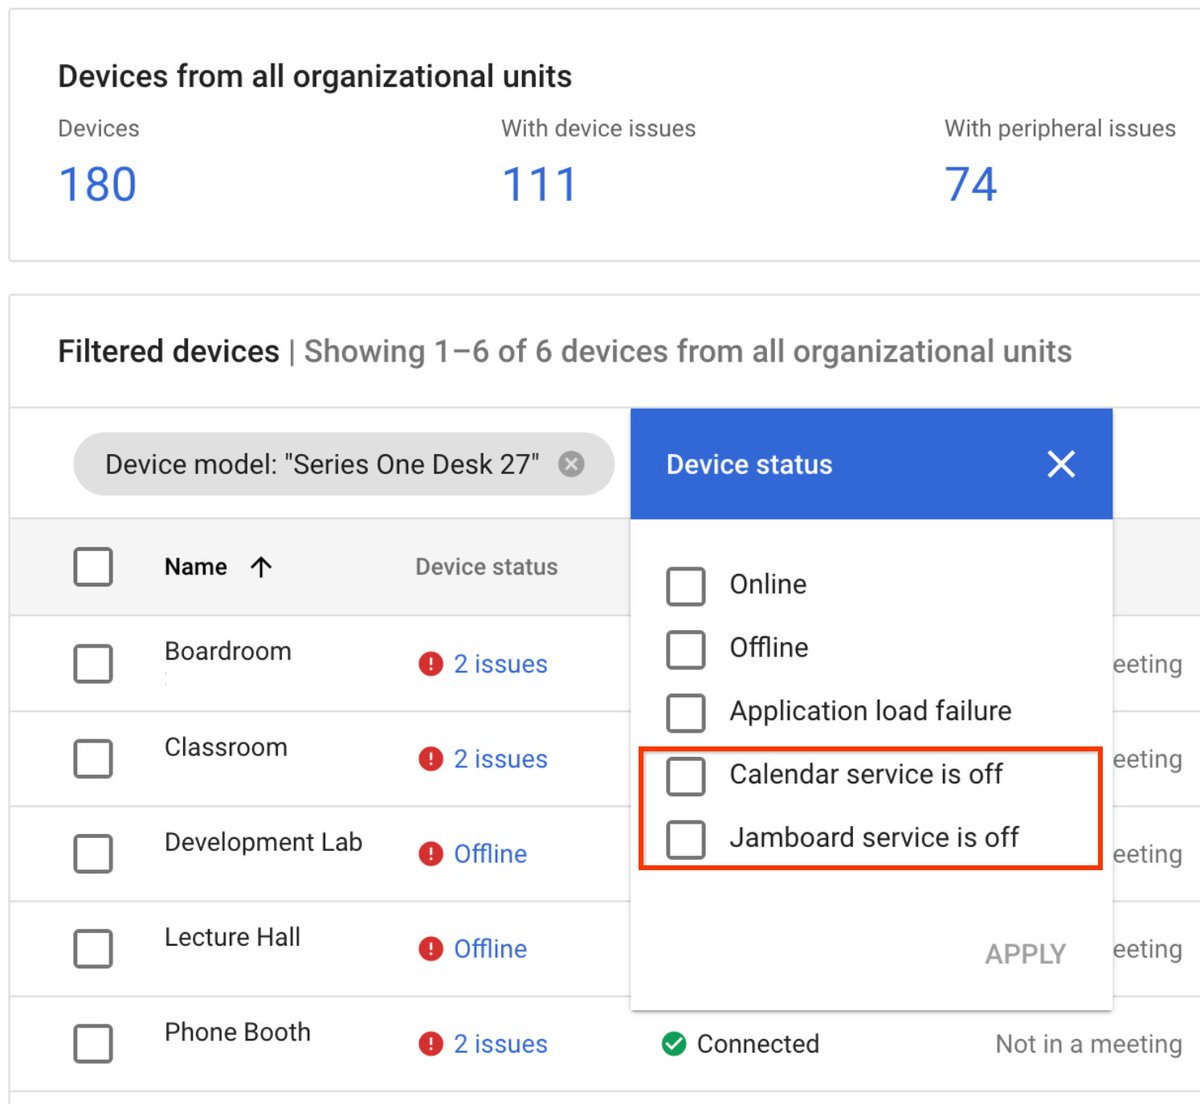
Task: Remove the Series One Desk 27 filter chip
Action: click(x=571, y=463)
